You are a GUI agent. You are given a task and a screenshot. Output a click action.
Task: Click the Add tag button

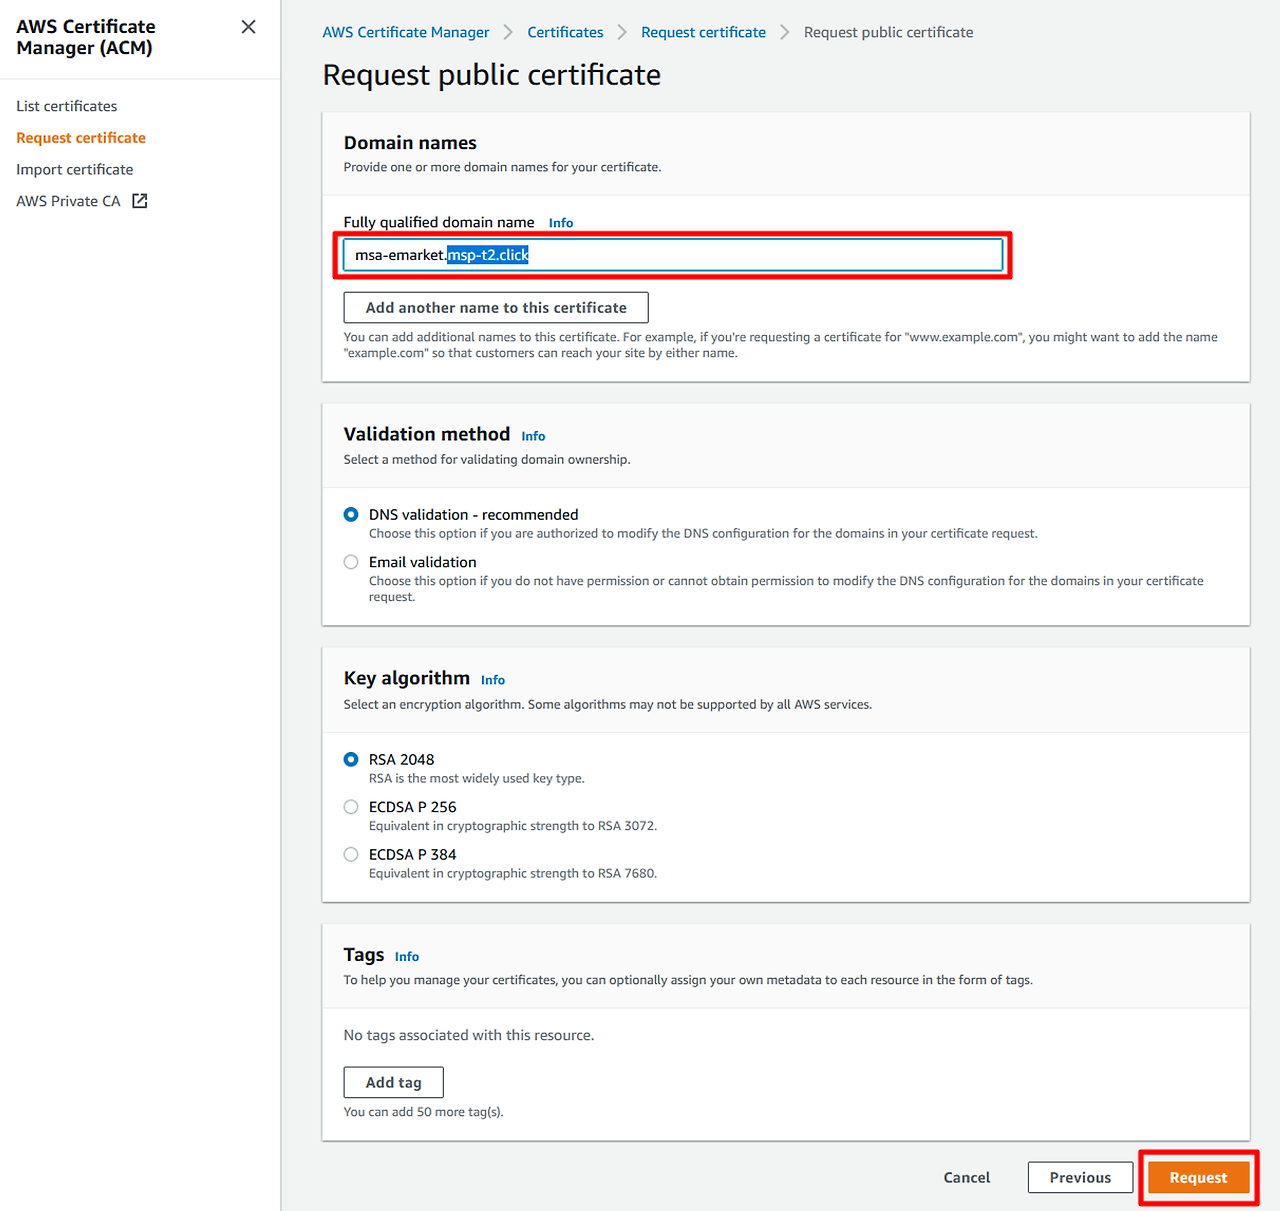point(393,1083)
